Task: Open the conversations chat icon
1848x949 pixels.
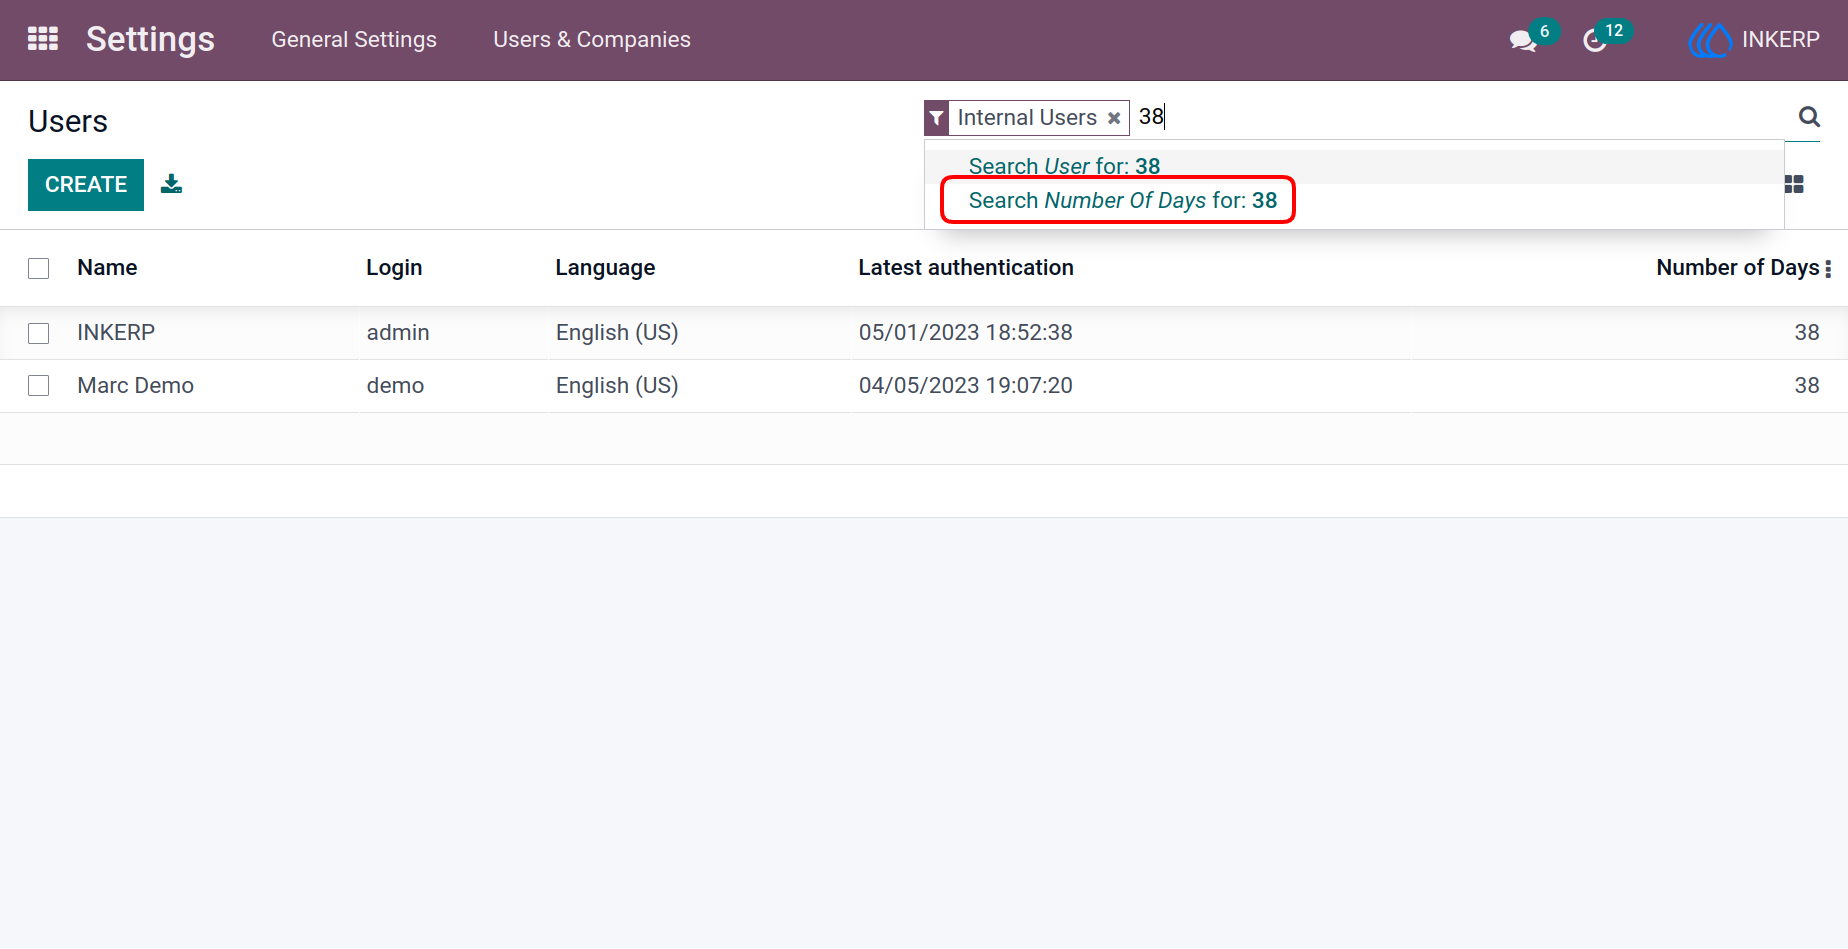Action: pyautogui.click(x=1523, y=41)
